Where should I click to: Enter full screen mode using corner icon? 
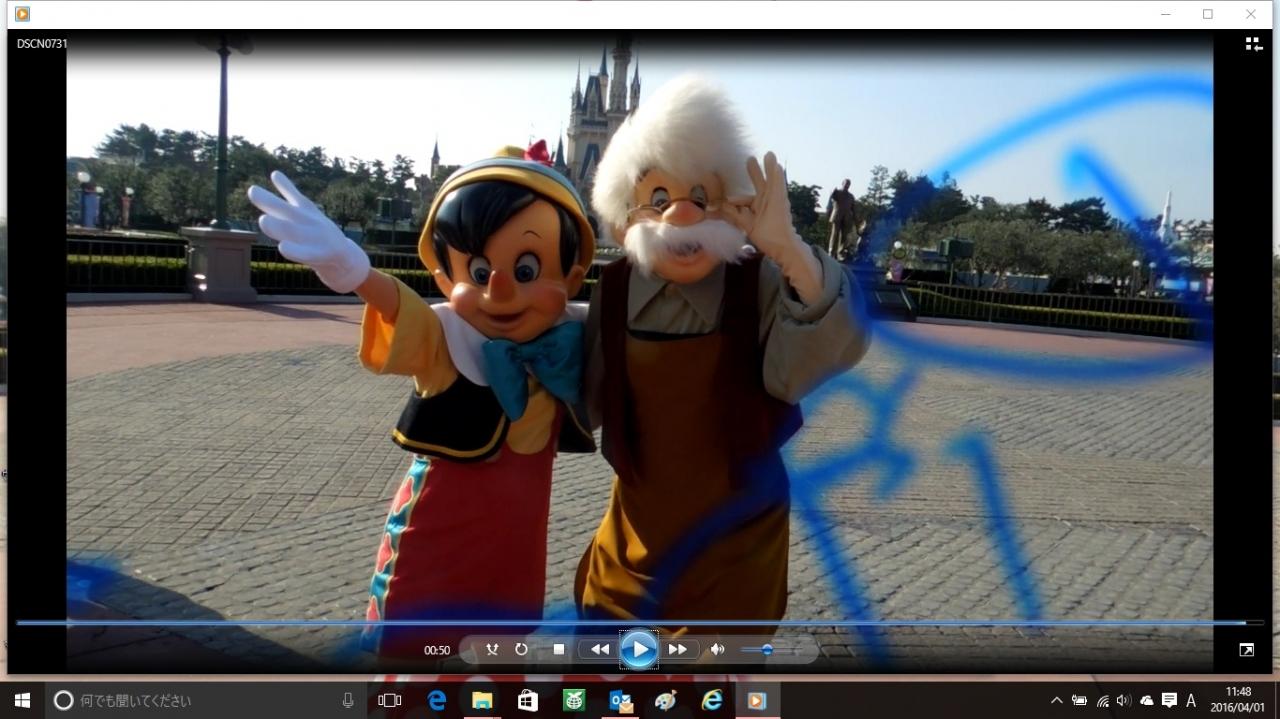tap(1246, 650)
